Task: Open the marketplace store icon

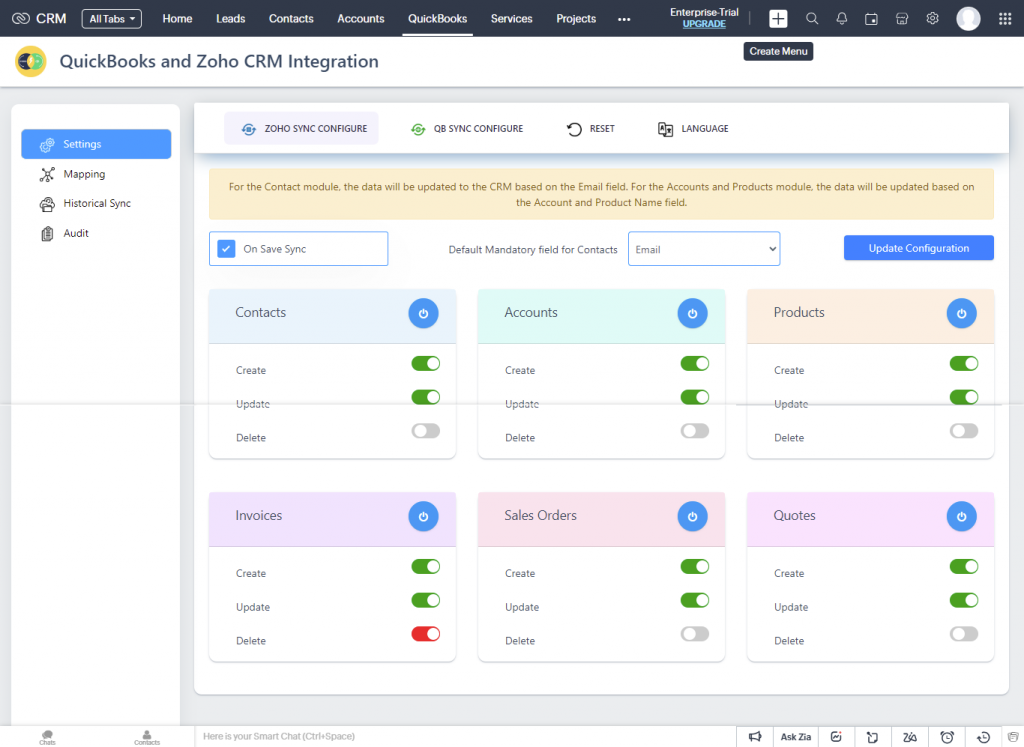Action: (x=902, y=18)
